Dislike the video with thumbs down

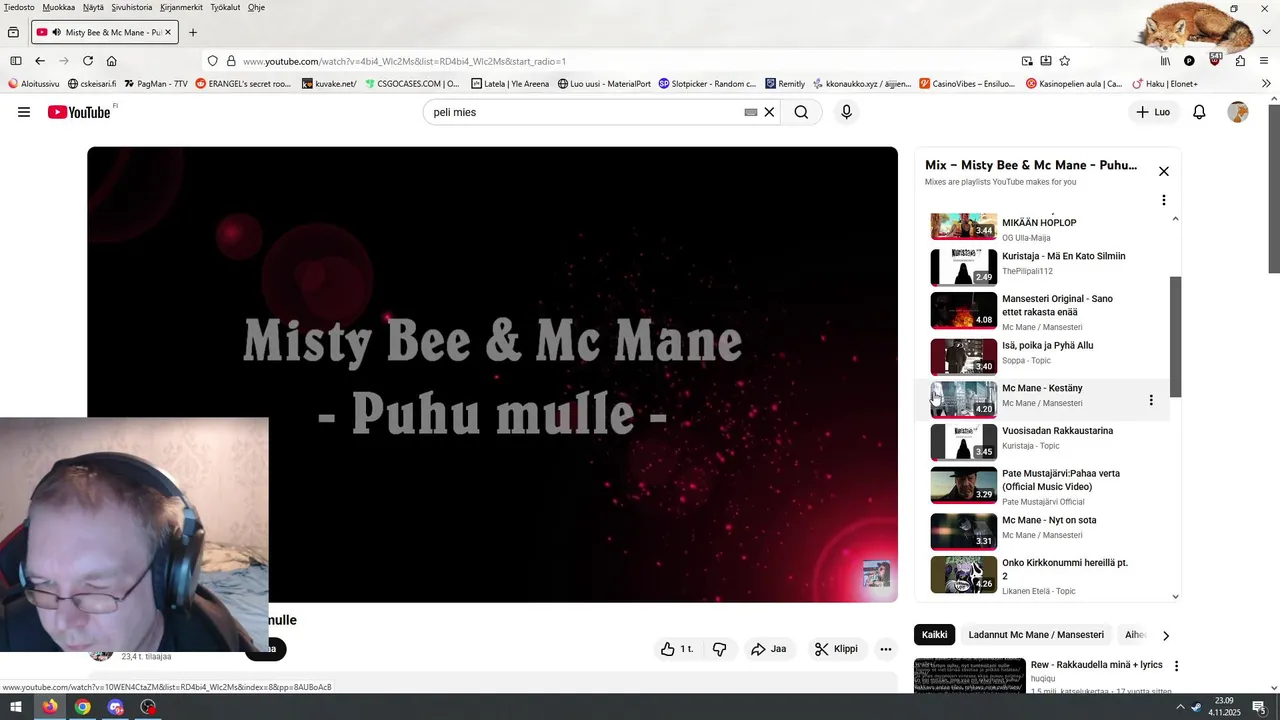click(719, 649)
